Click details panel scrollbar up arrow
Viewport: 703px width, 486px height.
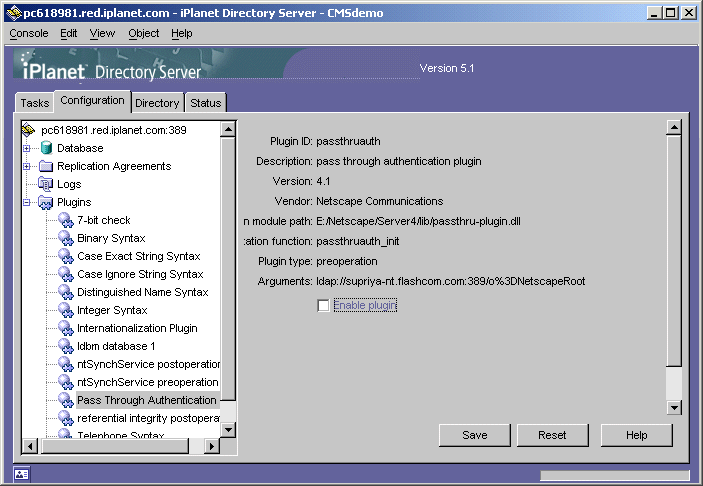point(674,127)
